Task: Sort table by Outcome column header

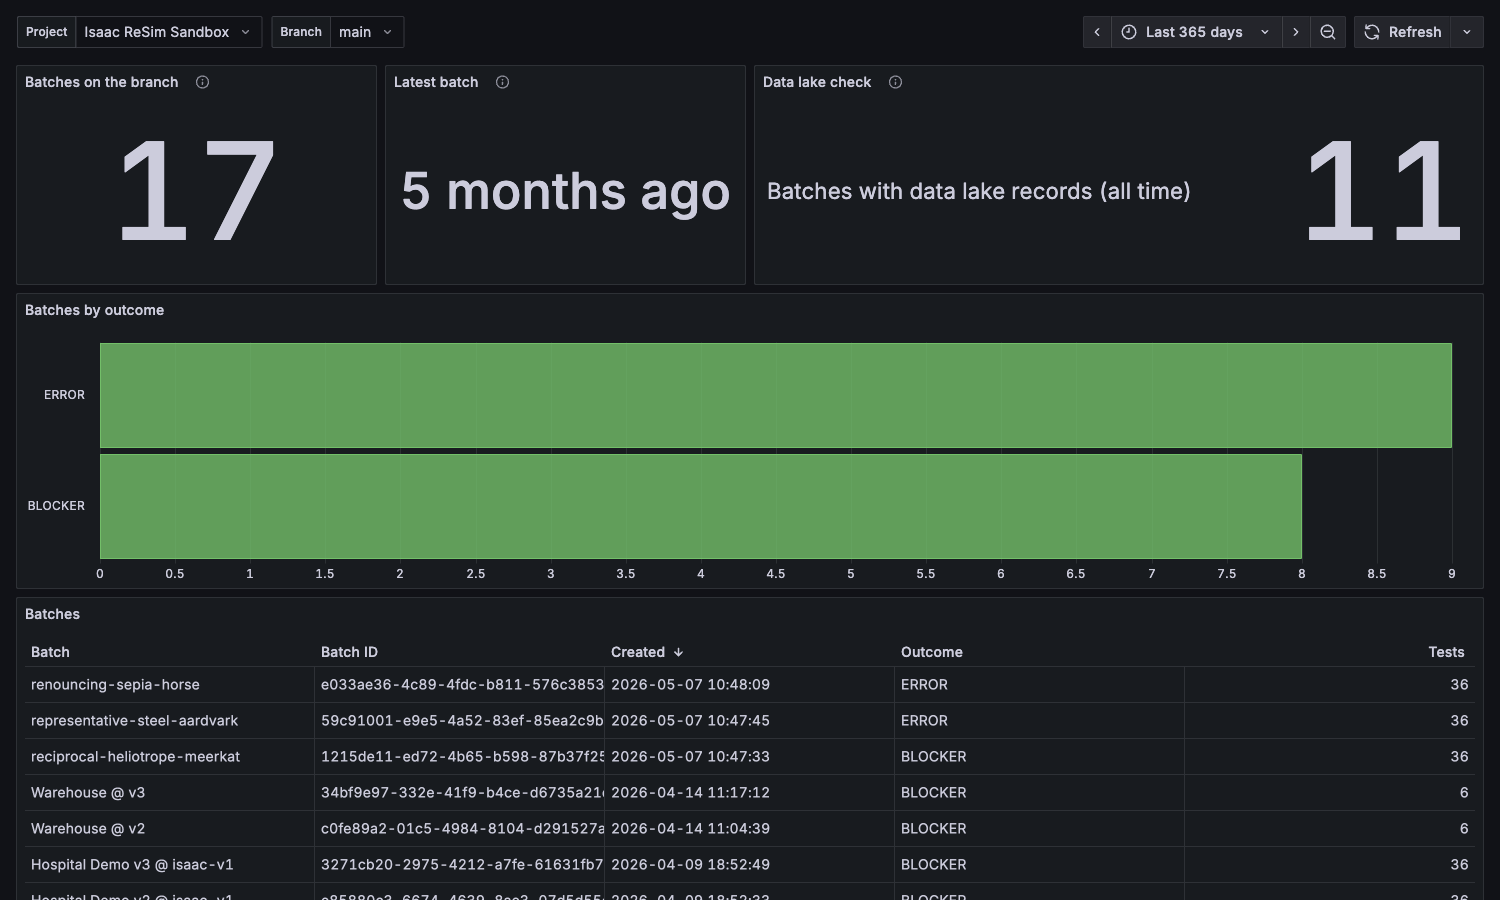Action: 932,652
